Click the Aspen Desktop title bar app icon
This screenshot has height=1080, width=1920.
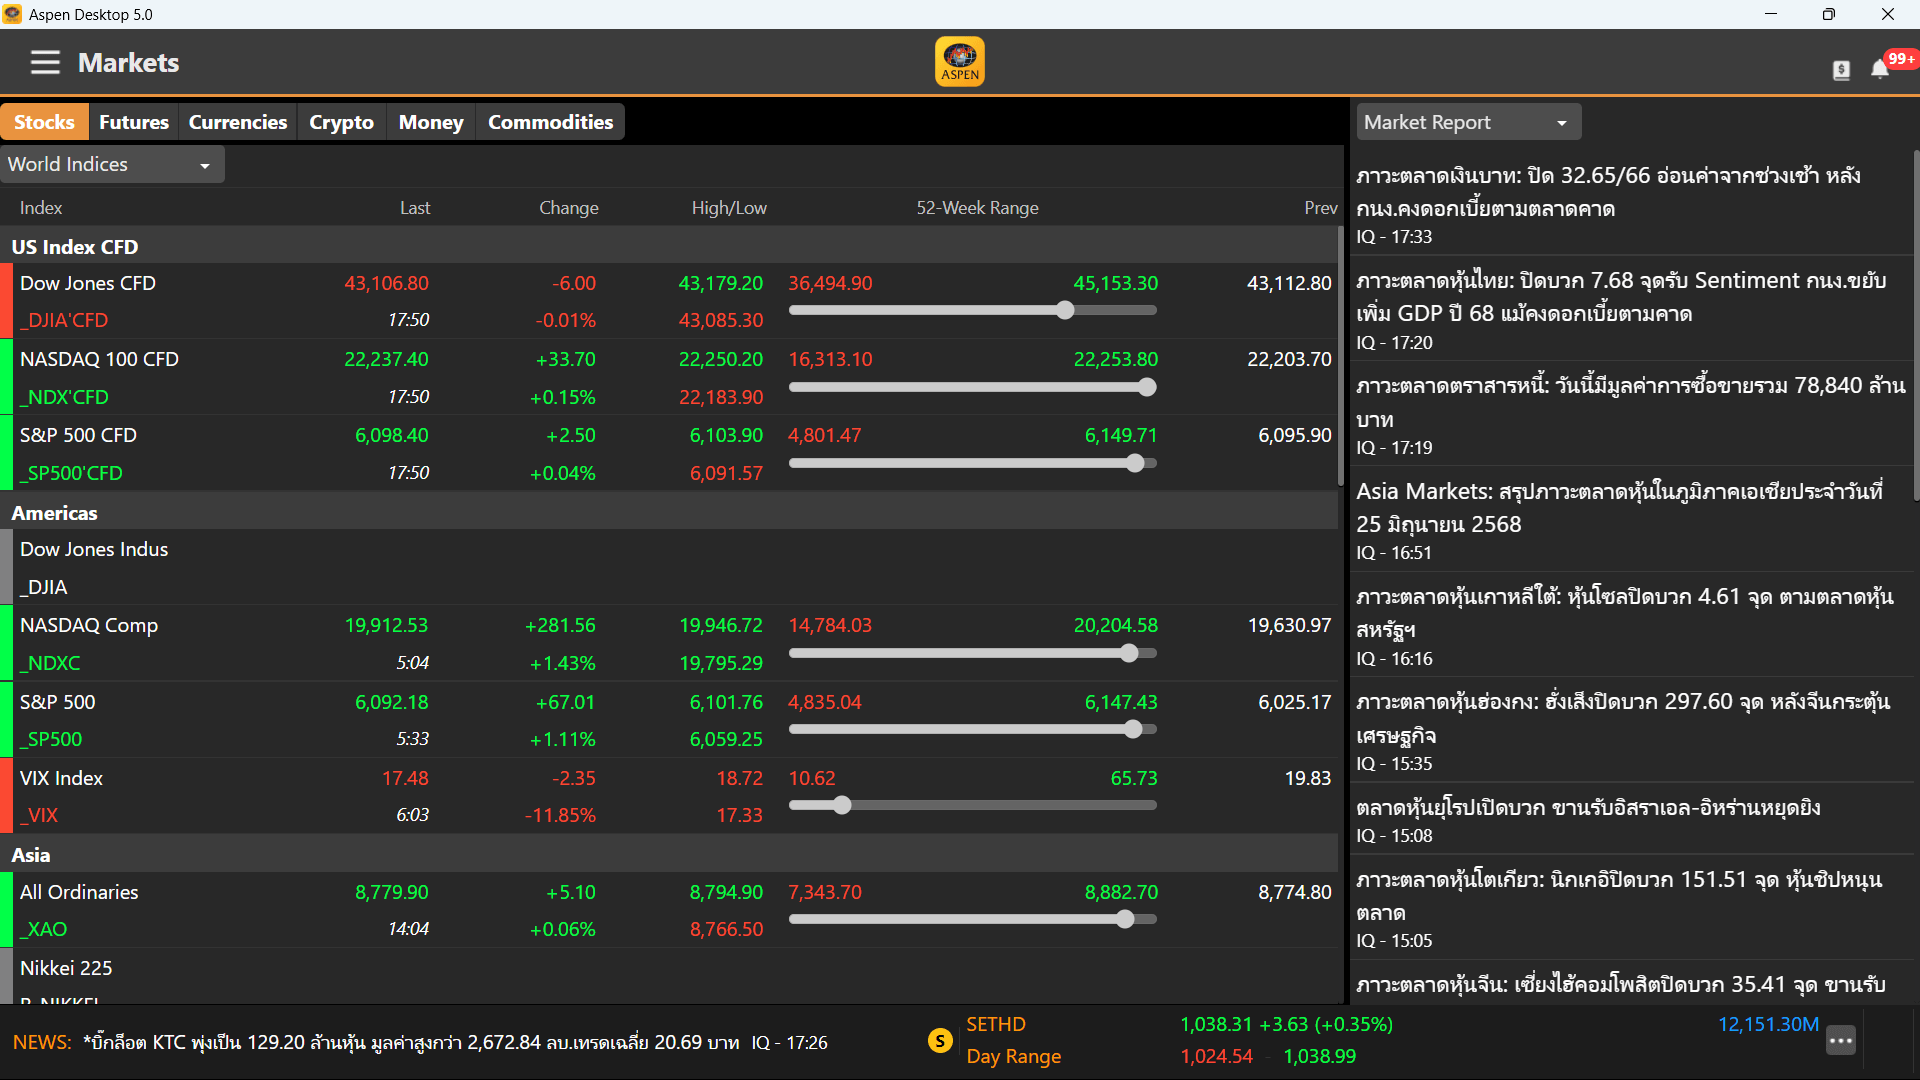(x=12, y=14)
